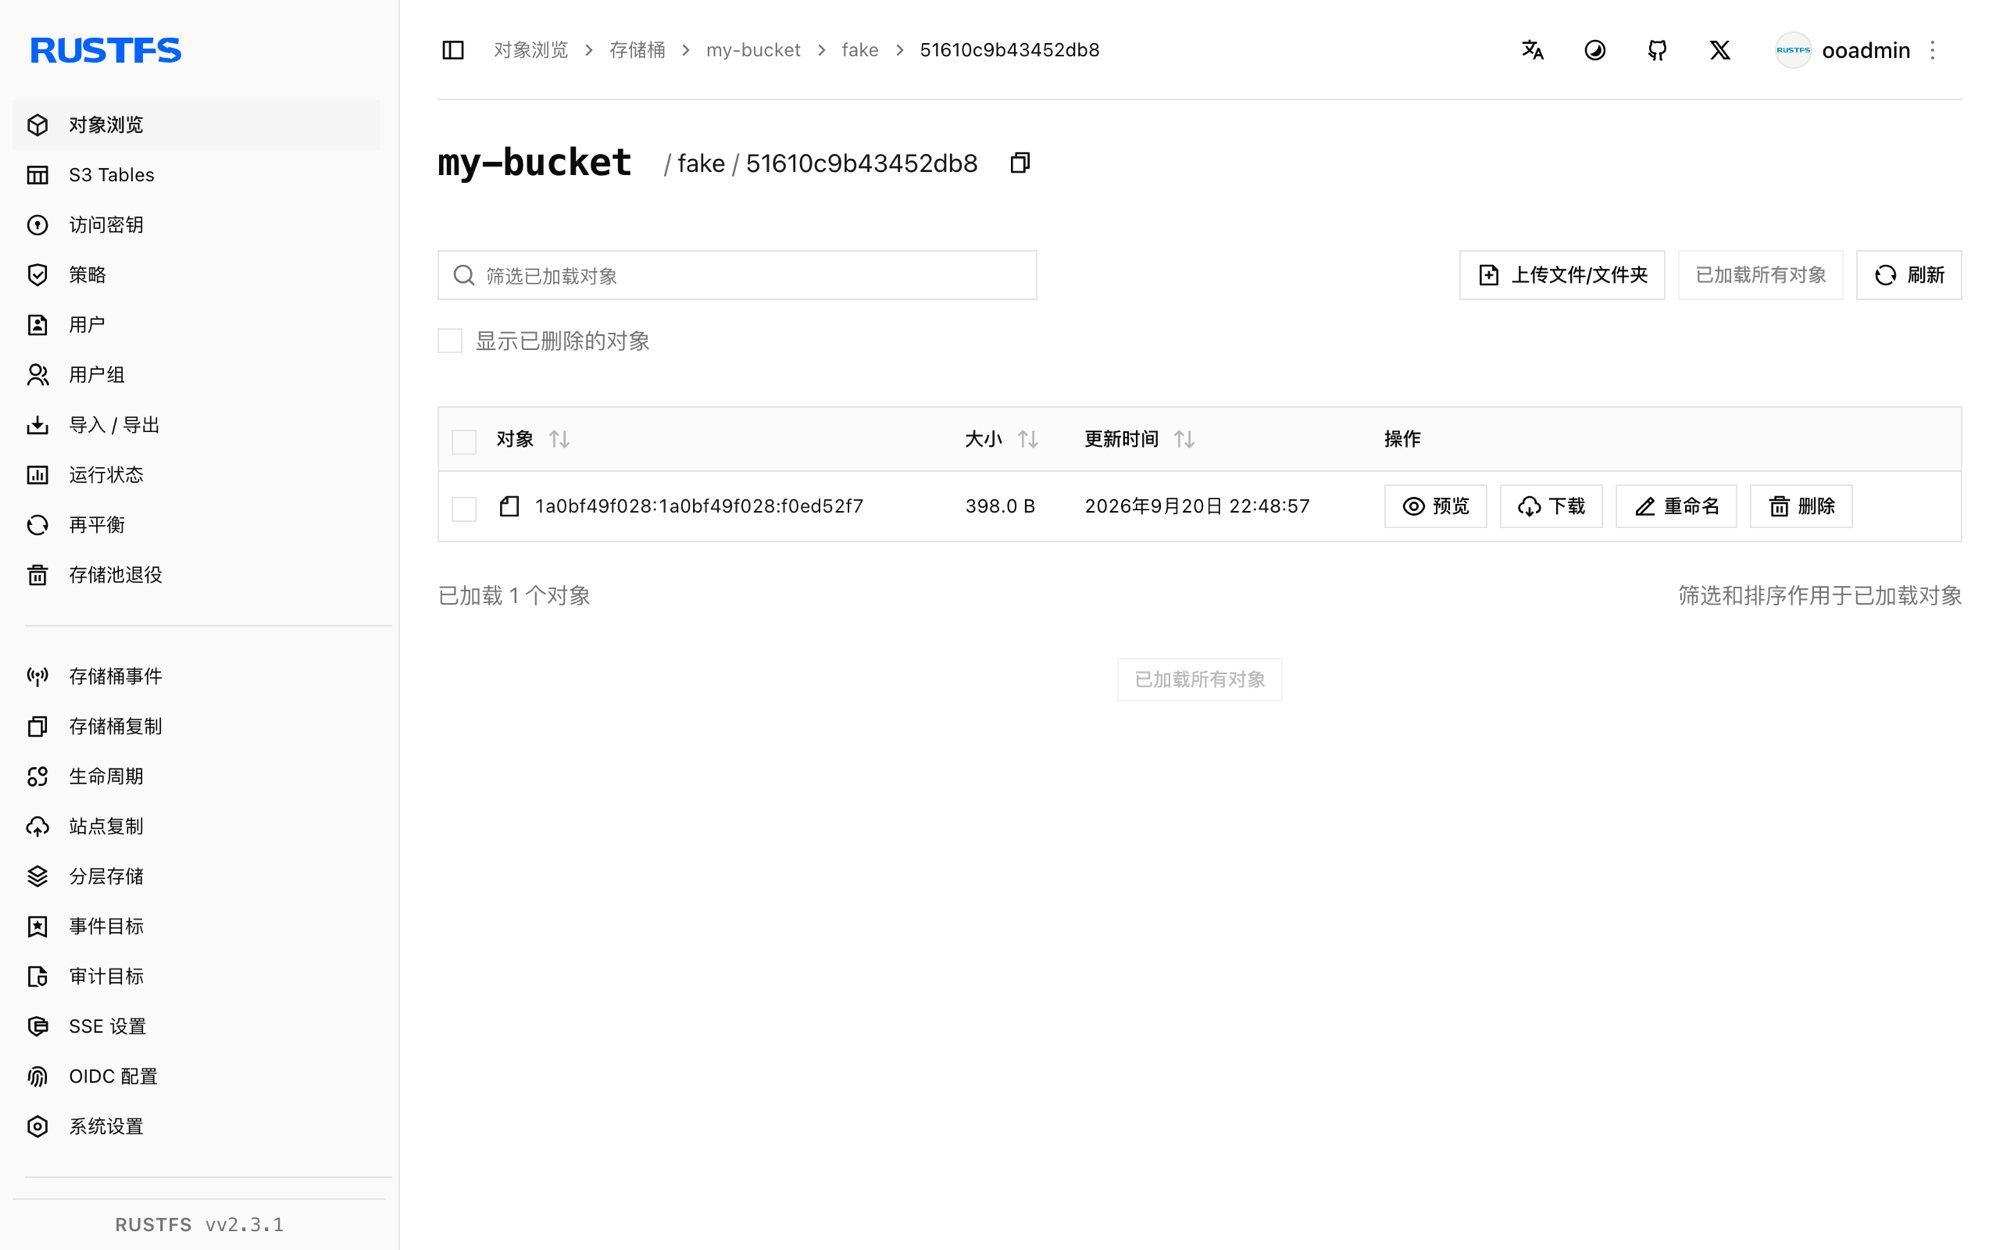The image size is (2000, 1250).
Task: Click breadcrumb fake folder link
Action: [x=860, y=50]
